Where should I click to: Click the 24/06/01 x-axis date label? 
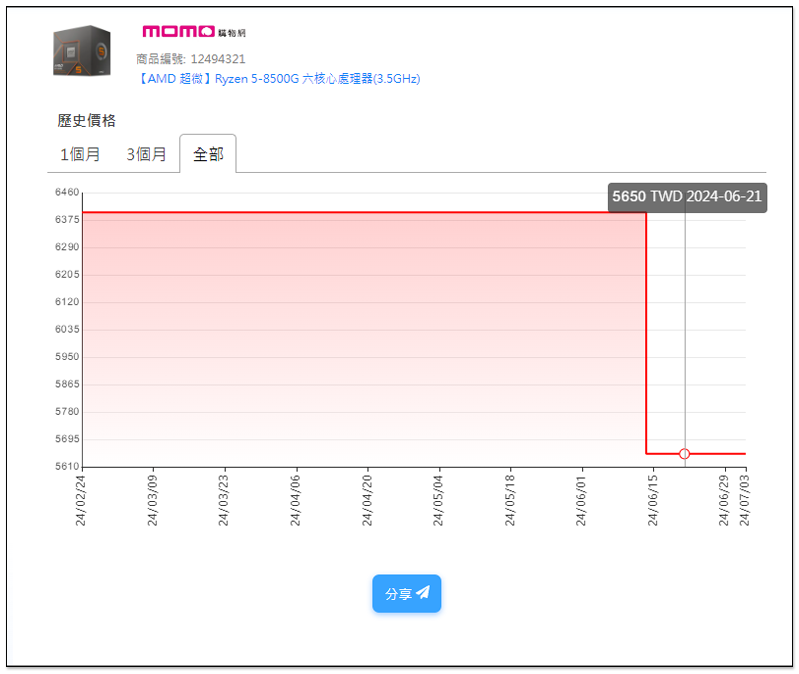coord(581,500)
